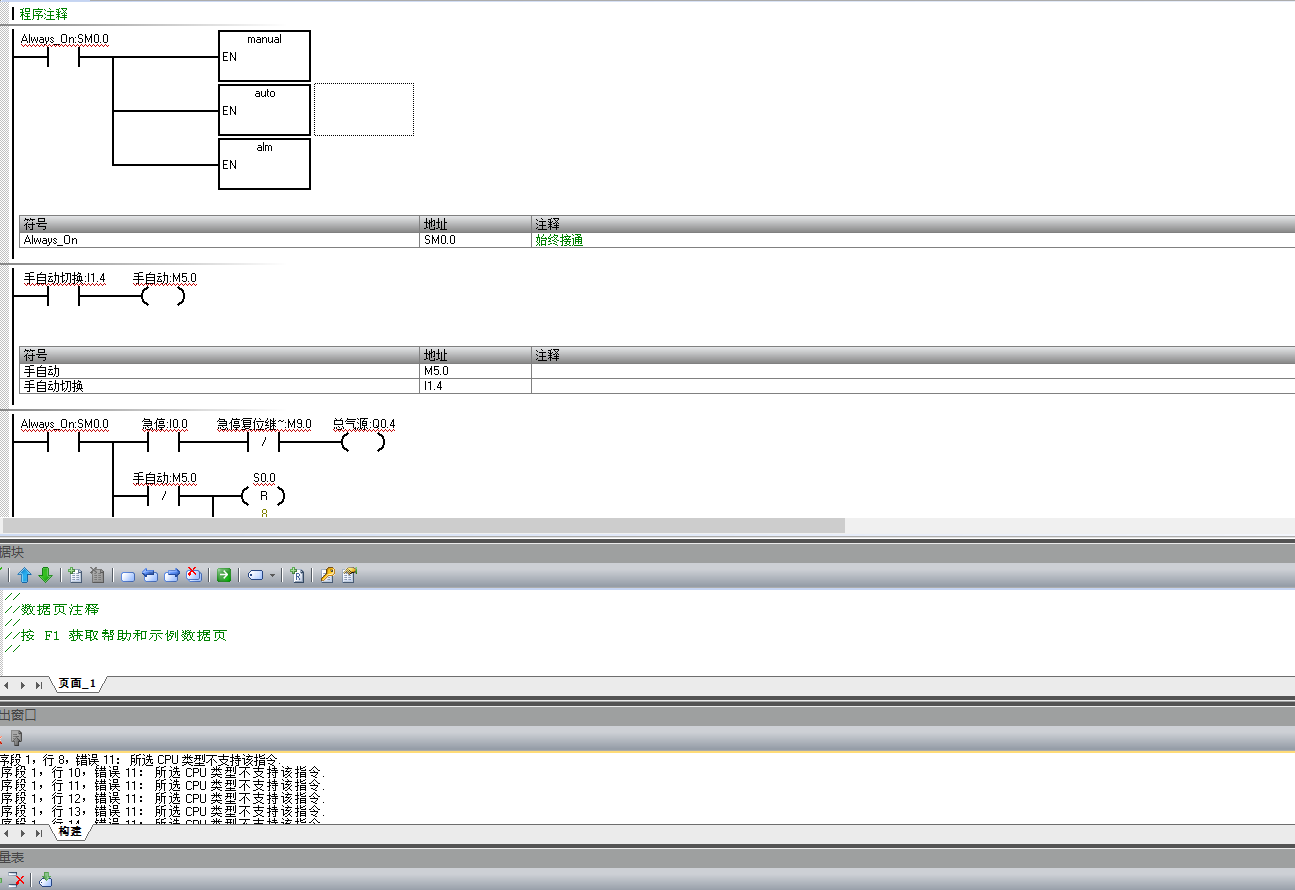1295x890 pixels.
Task: Select the 构建 output tab
Action: click(70, 831)
